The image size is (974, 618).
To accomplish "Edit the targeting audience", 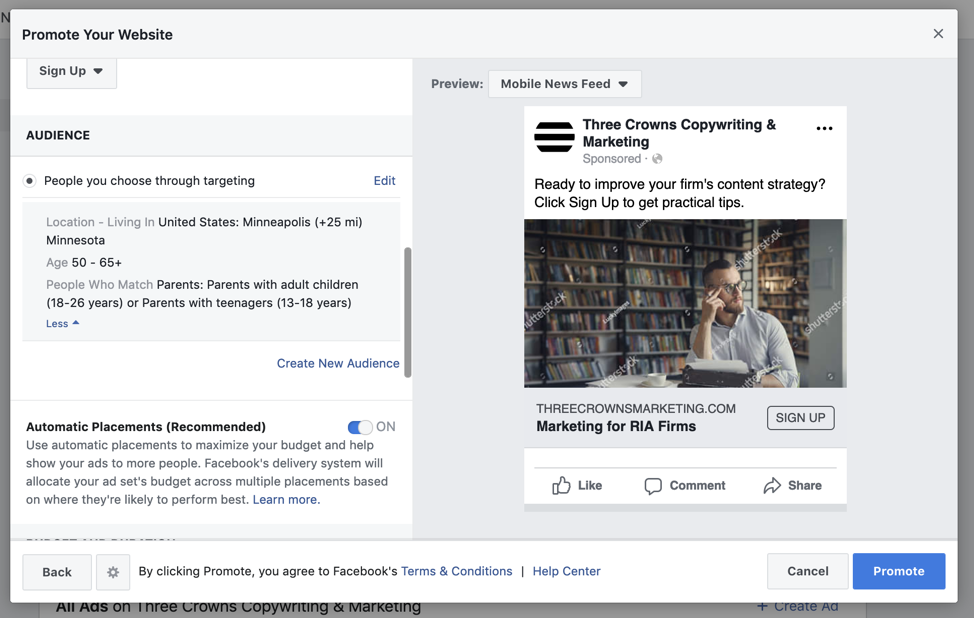I will point(385,181).
